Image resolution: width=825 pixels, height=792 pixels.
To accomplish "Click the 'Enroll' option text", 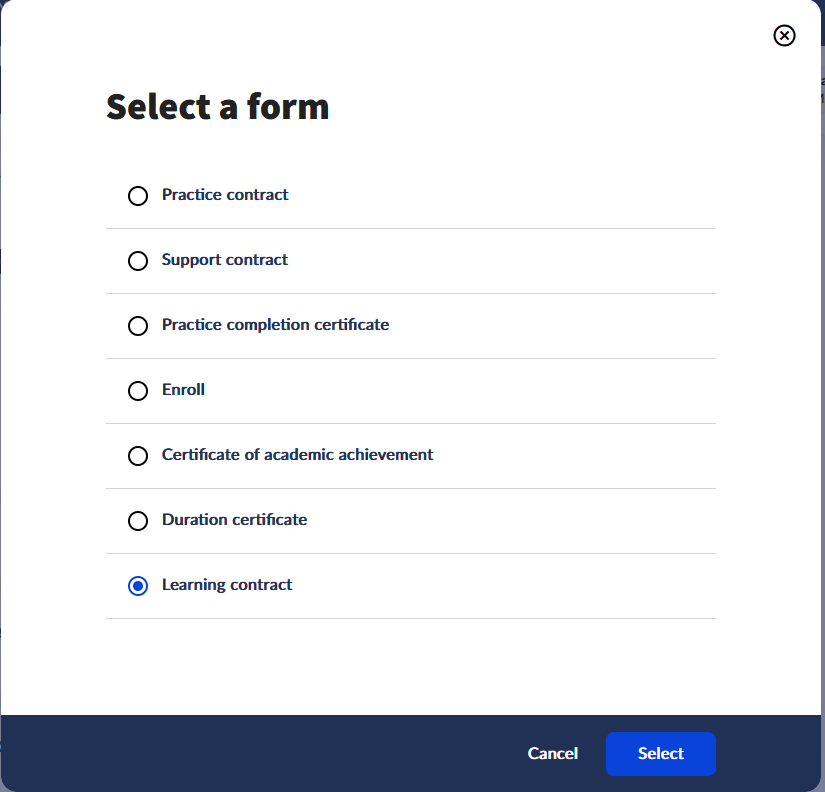I will click(183, 390).
